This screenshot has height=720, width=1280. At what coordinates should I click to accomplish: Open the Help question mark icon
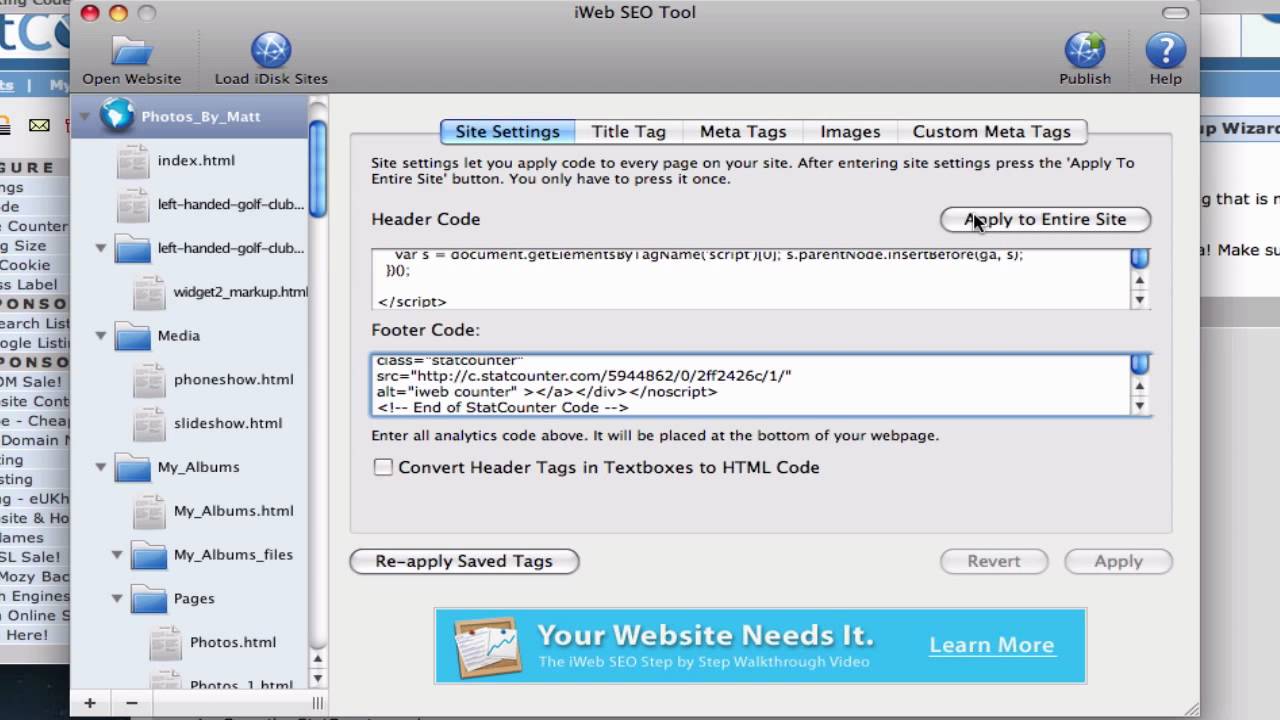pyautogui.click(x=1165, y=50)
